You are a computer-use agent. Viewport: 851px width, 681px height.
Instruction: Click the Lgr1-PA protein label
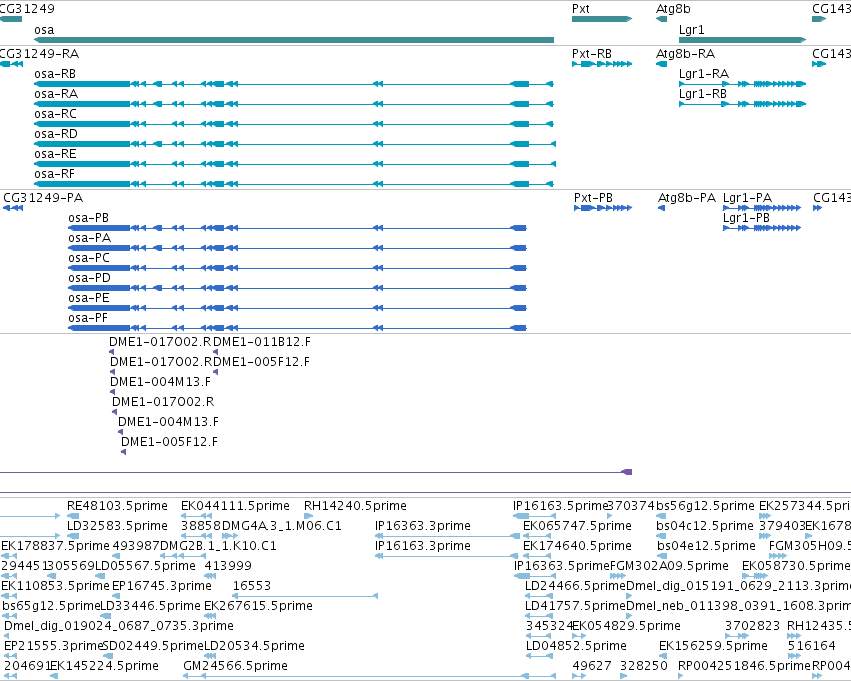click(x=747, y=198)
